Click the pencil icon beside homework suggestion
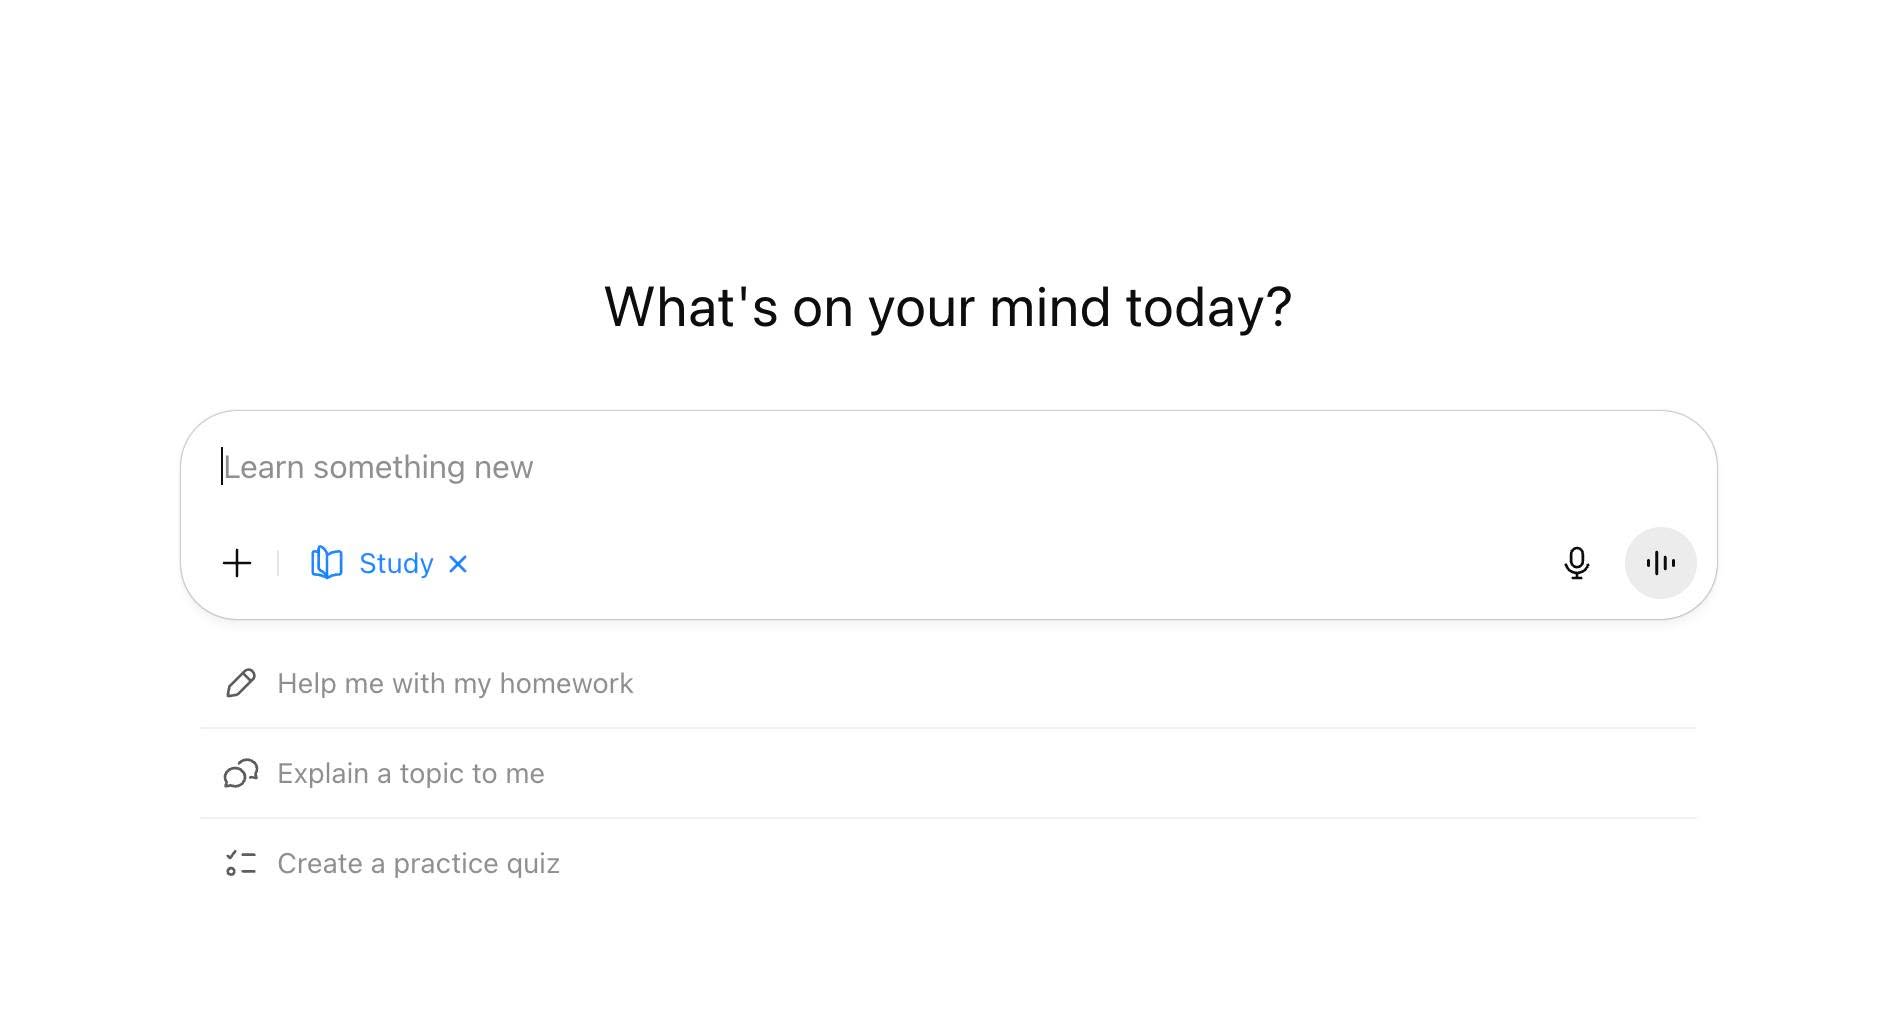 point(240,683)
